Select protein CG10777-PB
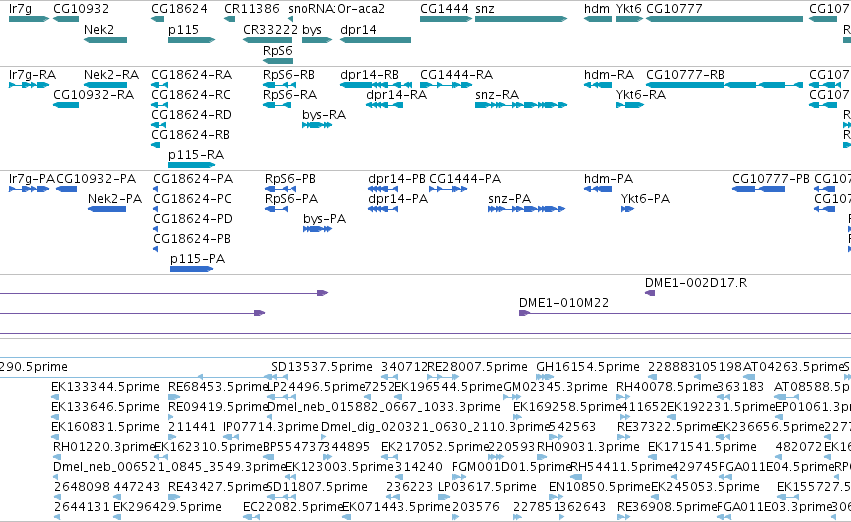 click(758, 189)
